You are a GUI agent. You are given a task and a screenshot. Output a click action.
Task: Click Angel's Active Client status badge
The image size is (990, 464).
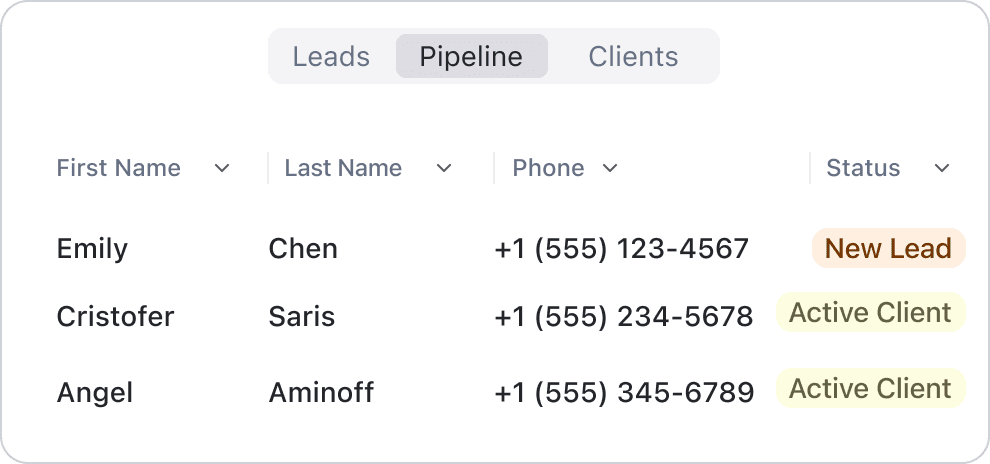(x=870, y=389)
